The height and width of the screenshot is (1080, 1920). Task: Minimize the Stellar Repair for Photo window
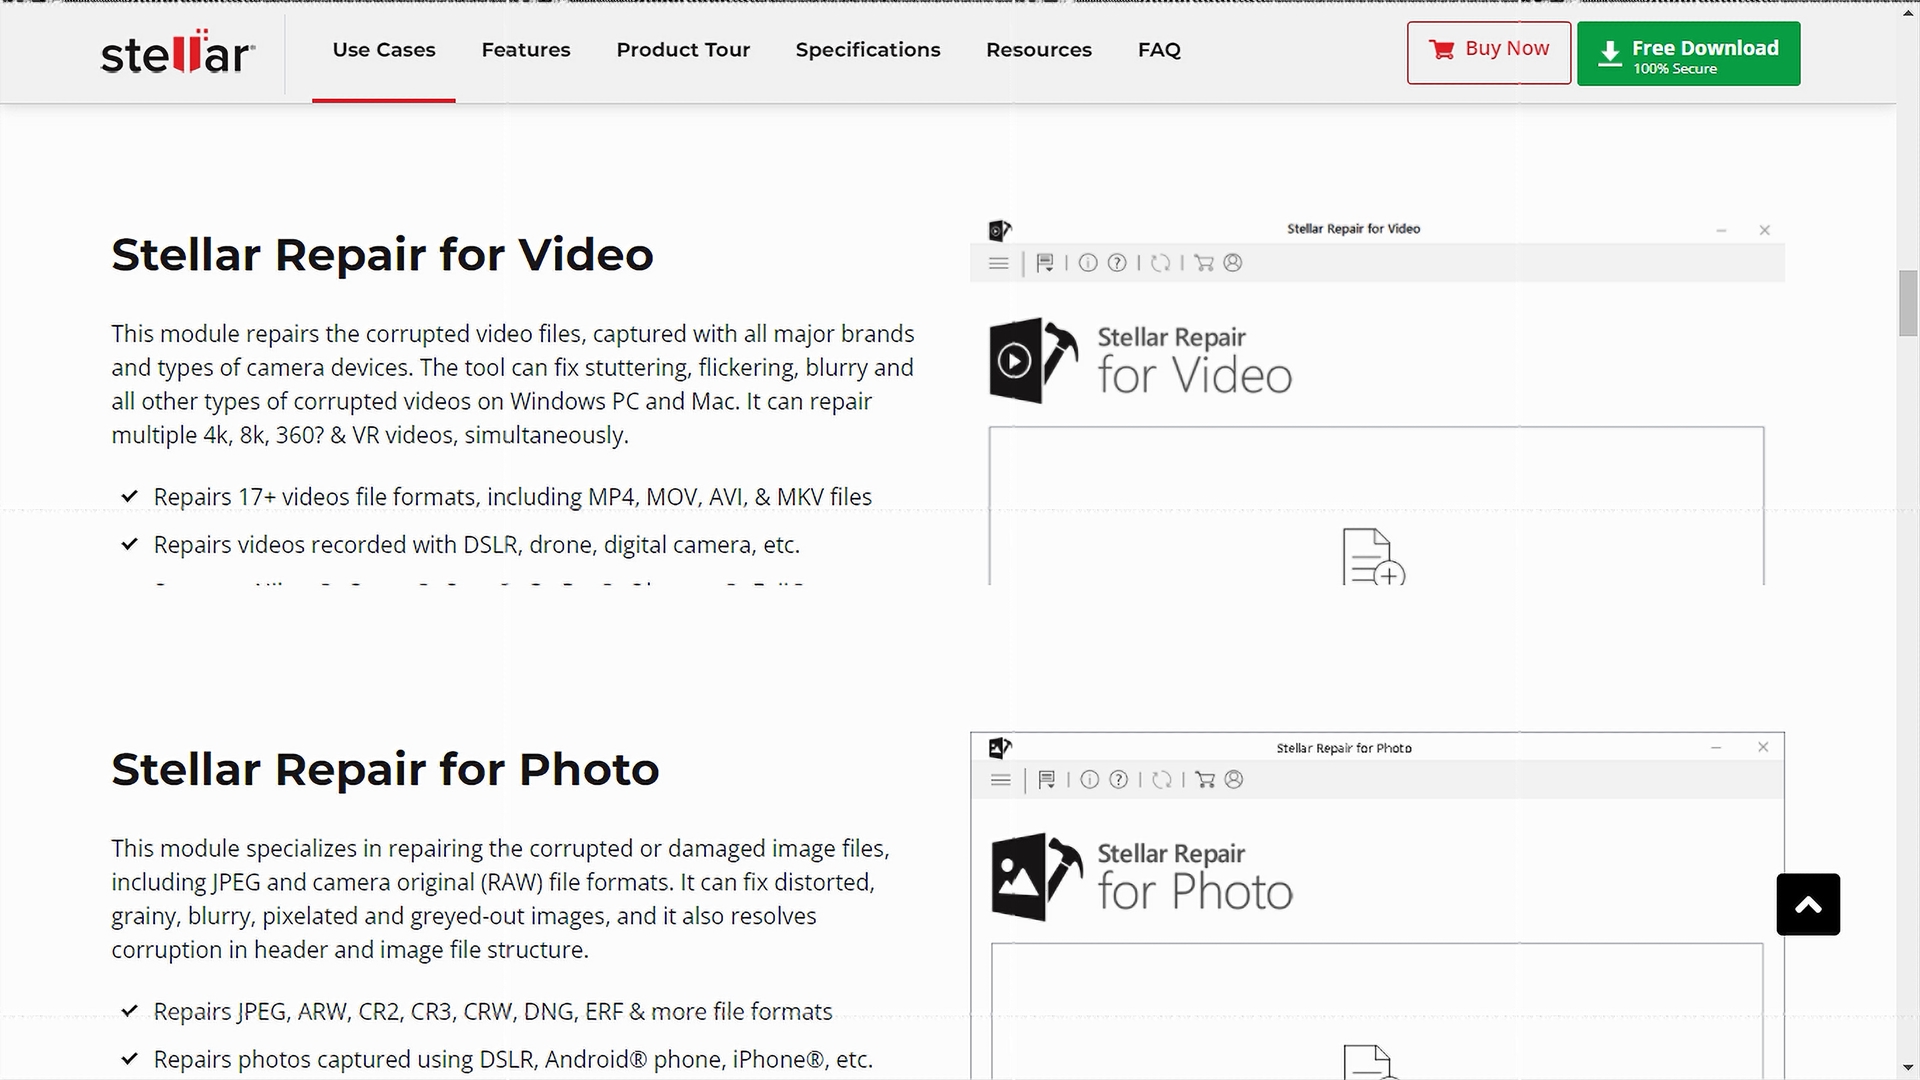coord(1716,748)
